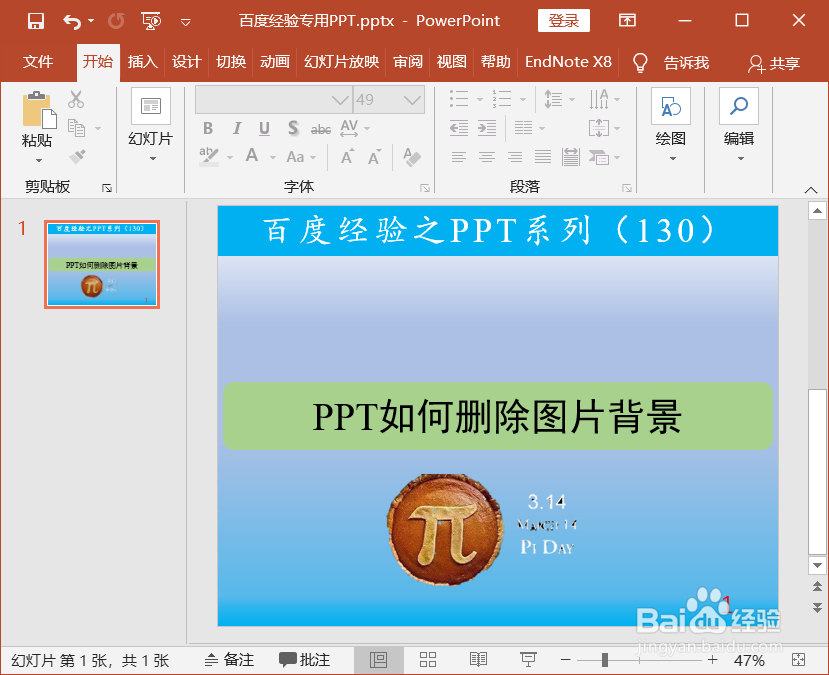The height and width of the screenshot is (675, 829).
Task: Switch to the 设计 tab
Action: click(x=187, y=62)
